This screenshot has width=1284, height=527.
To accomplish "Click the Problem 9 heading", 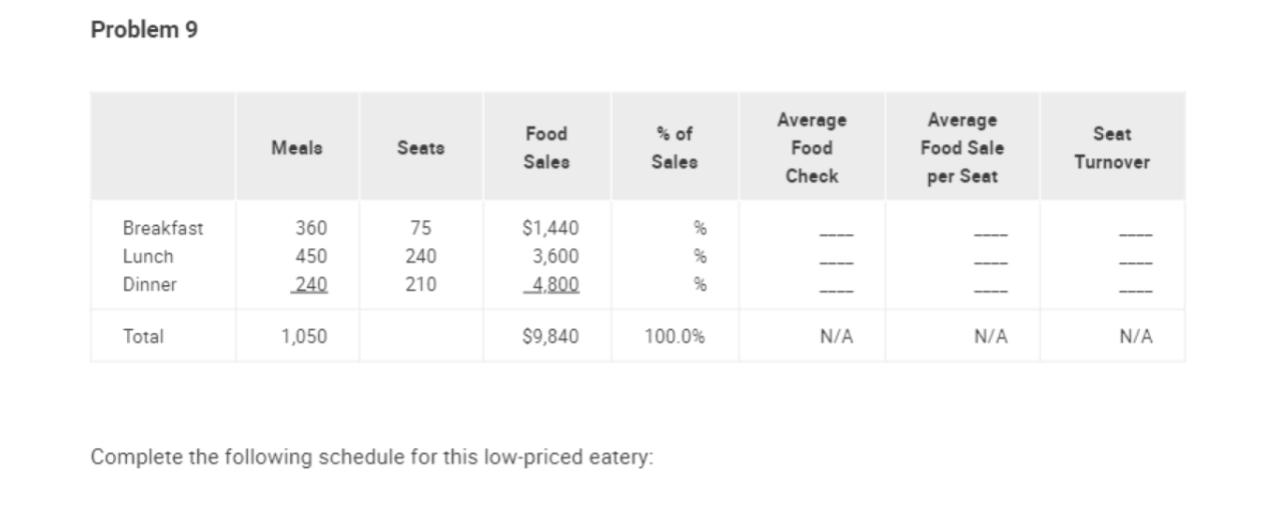I will [144, 30].
